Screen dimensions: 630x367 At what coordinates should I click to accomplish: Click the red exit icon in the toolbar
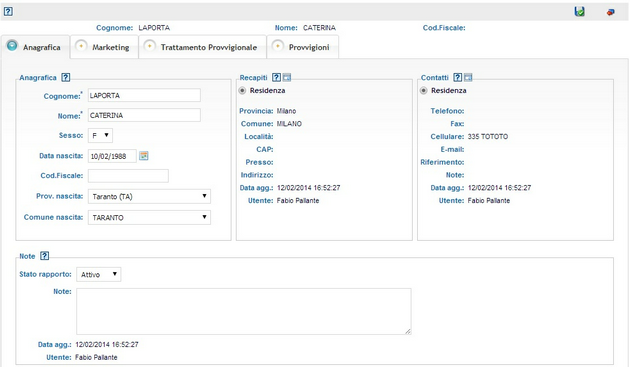[610, 12]
